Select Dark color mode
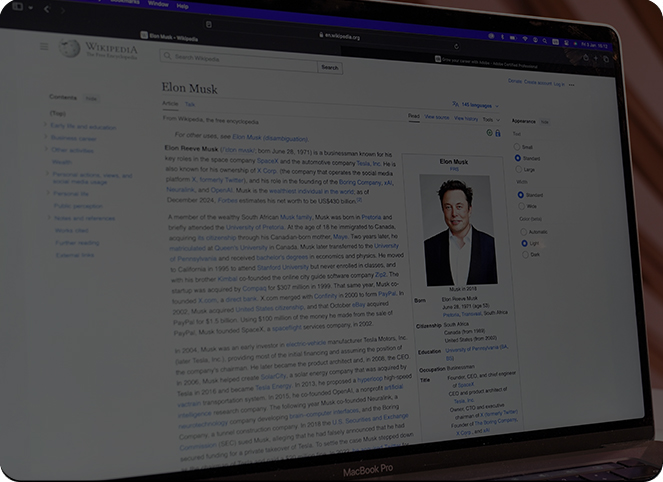The height and width of the screenshot is (482, 663). tap(525, 255)
